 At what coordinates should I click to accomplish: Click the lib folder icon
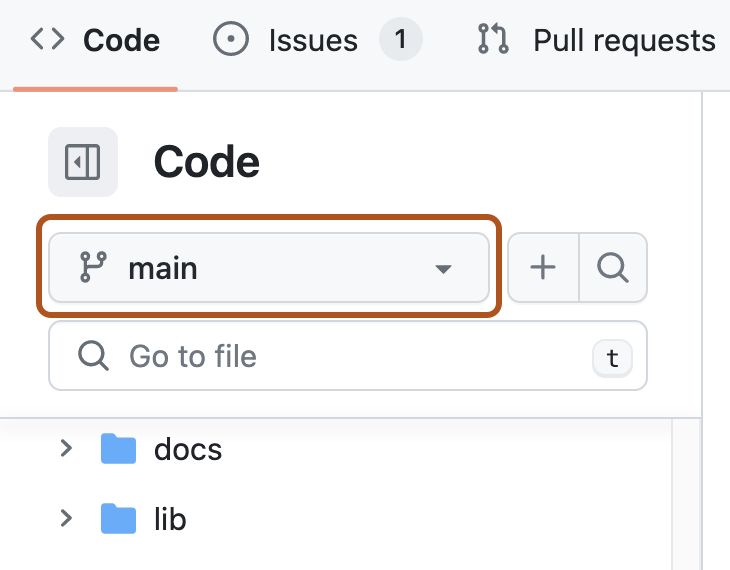point(118,518)
